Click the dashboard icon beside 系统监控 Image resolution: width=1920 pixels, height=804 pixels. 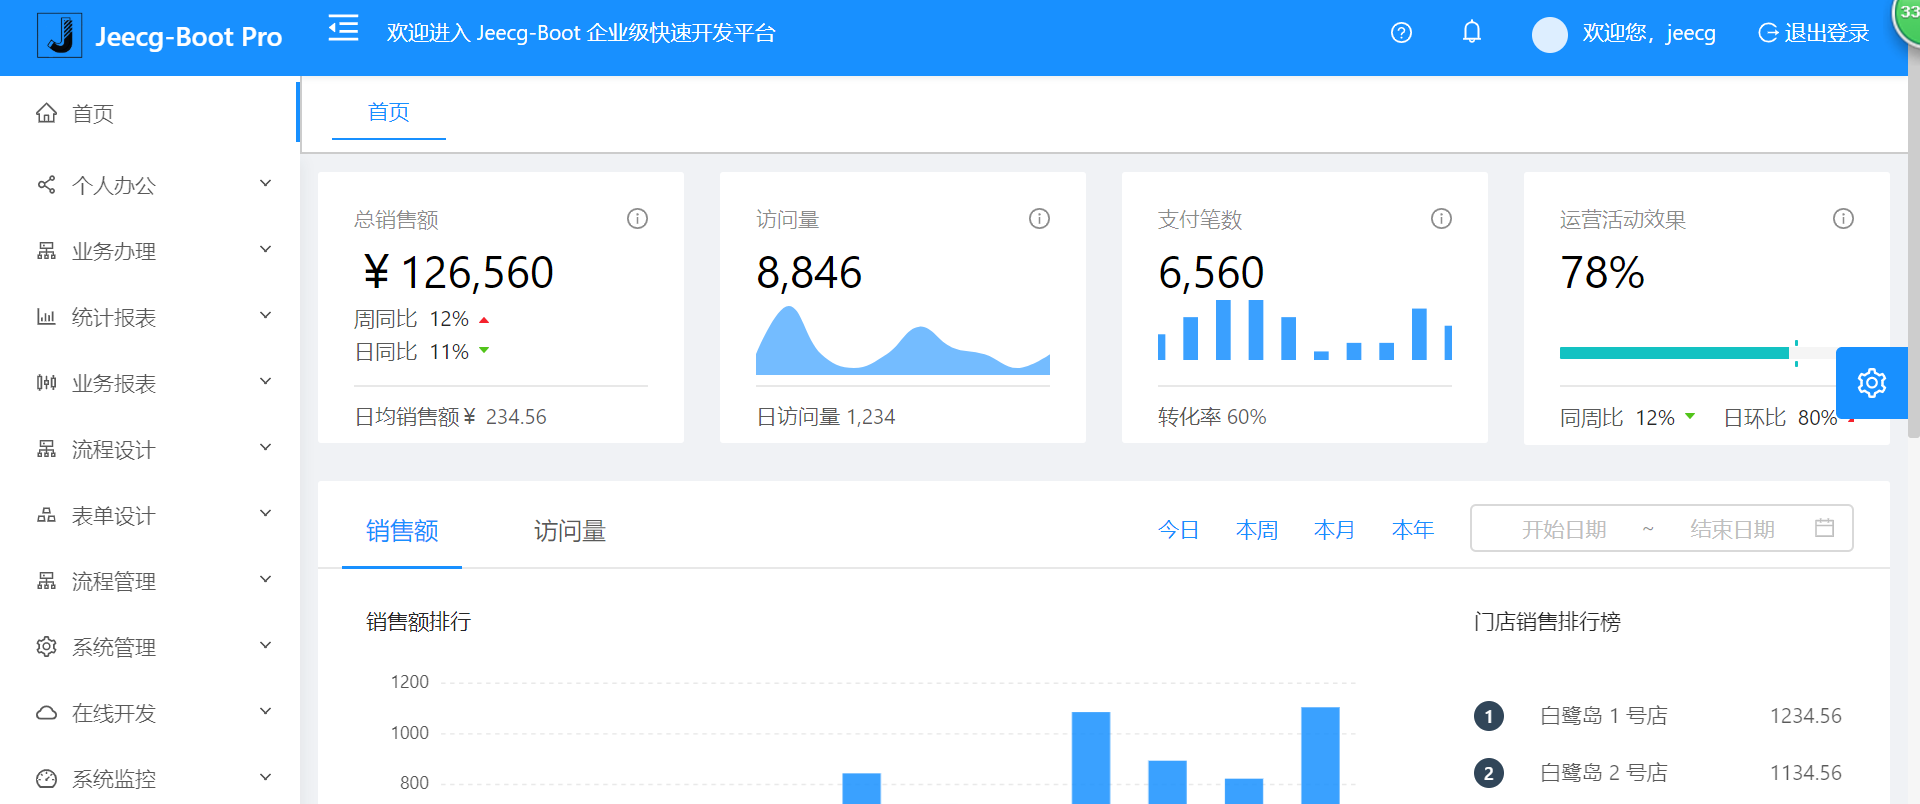click(46, 779)
